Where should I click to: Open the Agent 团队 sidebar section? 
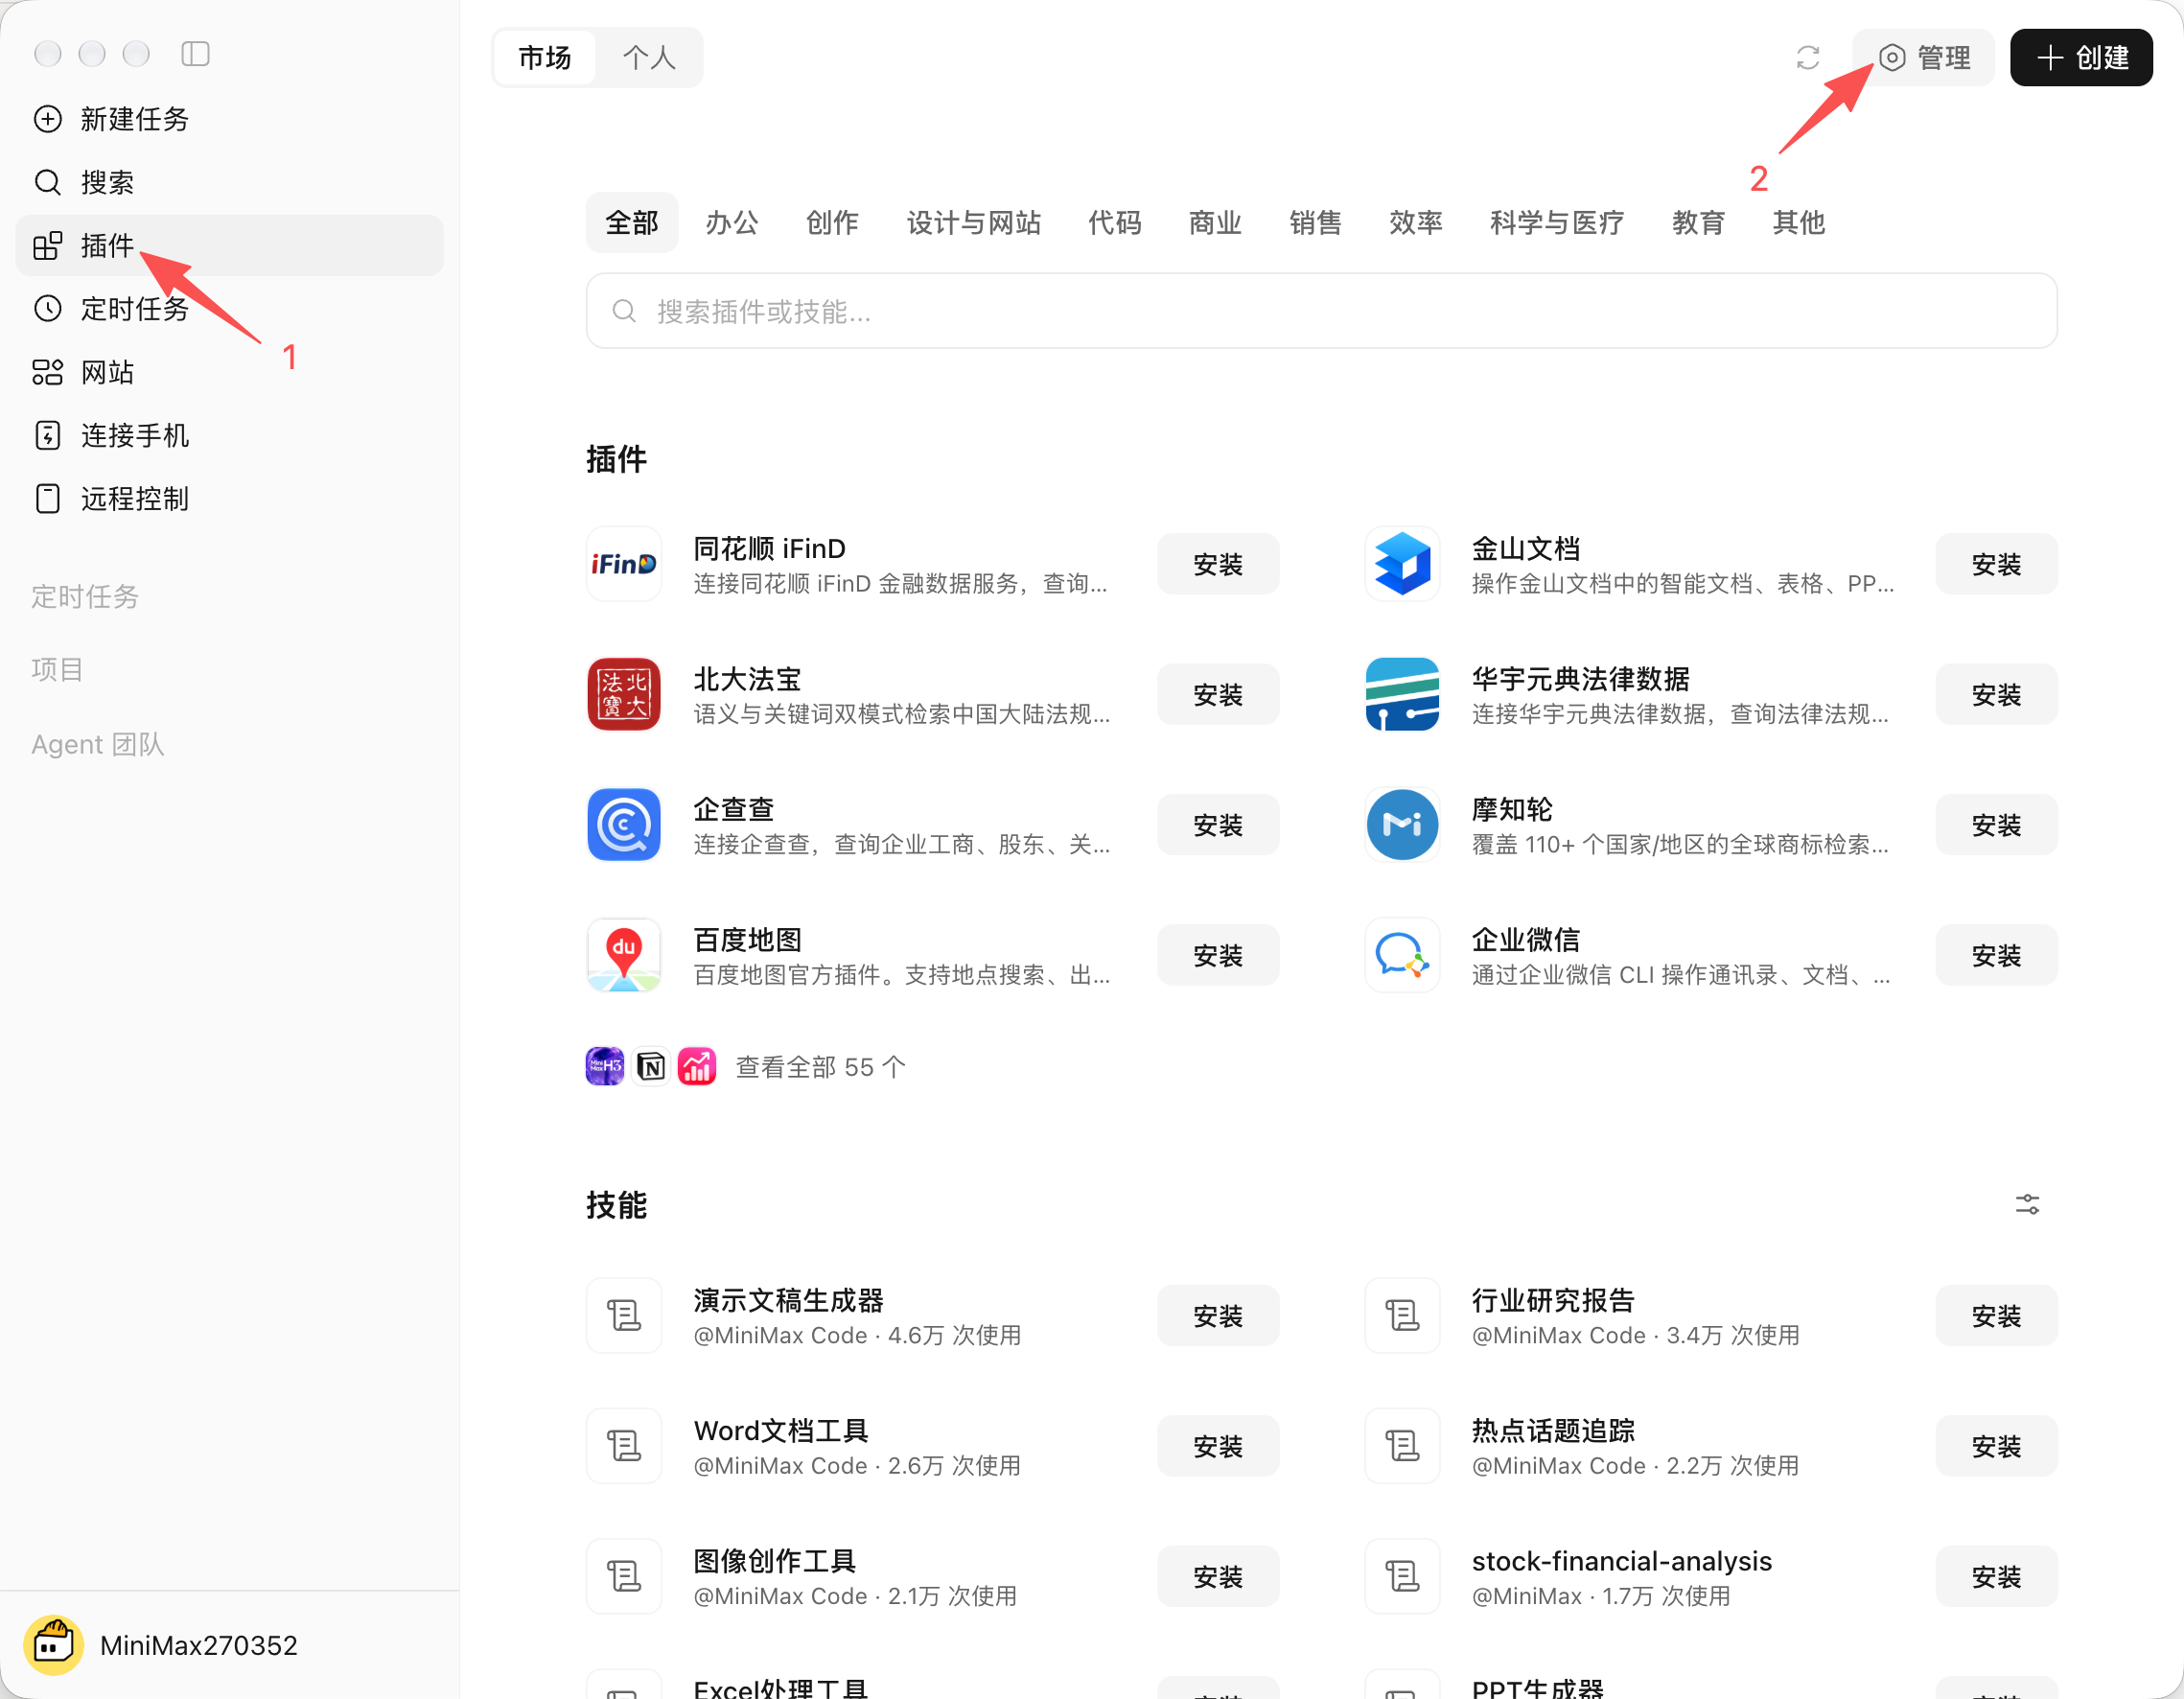click(x=98, y=744)
